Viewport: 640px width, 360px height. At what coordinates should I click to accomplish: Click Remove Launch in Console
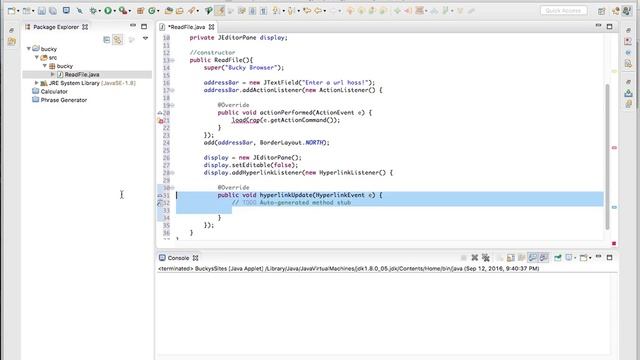pos(474,258)
